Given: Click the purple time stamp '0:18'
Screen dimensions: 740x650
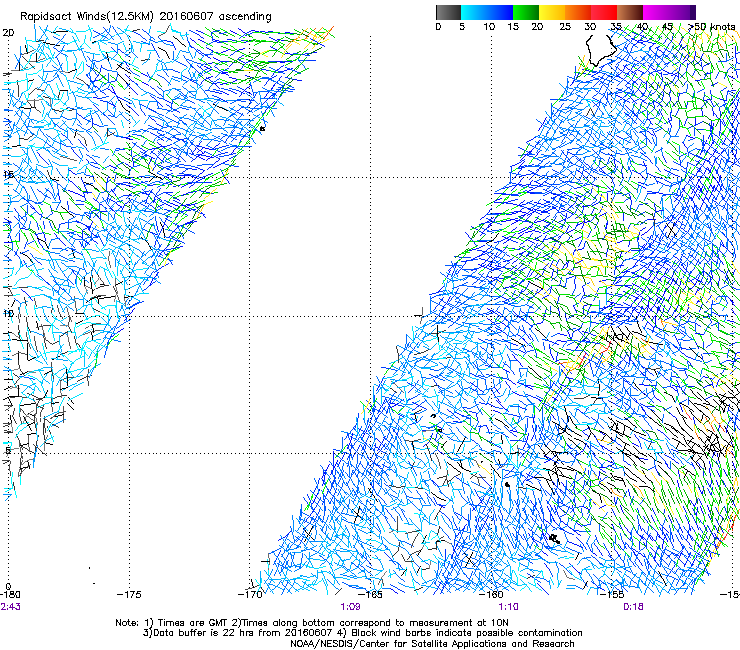Looking at the screenshot, I should pyautogui.click(x=633, y=607).
